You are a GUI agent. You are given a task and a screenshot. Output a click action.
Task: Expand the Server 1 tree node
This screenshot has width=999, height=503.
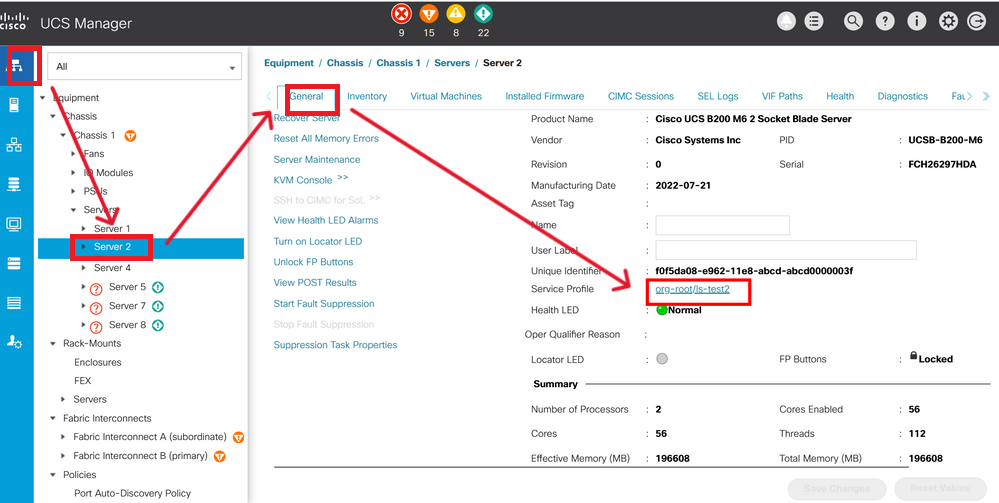tap(84, 228)
